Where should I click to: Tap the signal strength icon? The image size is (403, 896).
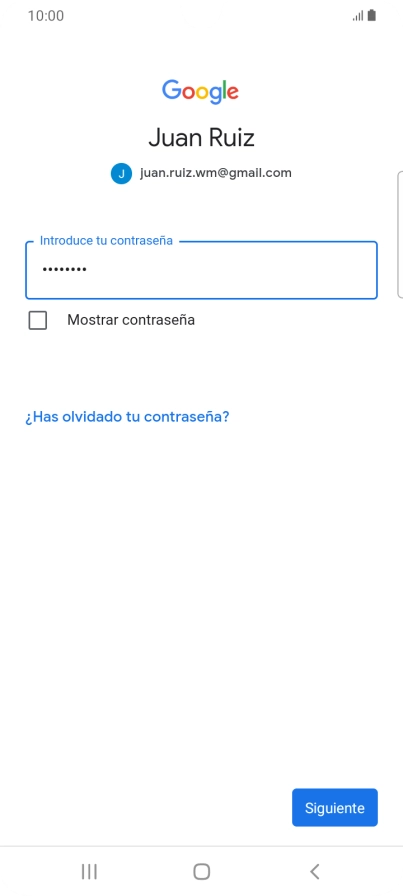(x=358, y=16)
